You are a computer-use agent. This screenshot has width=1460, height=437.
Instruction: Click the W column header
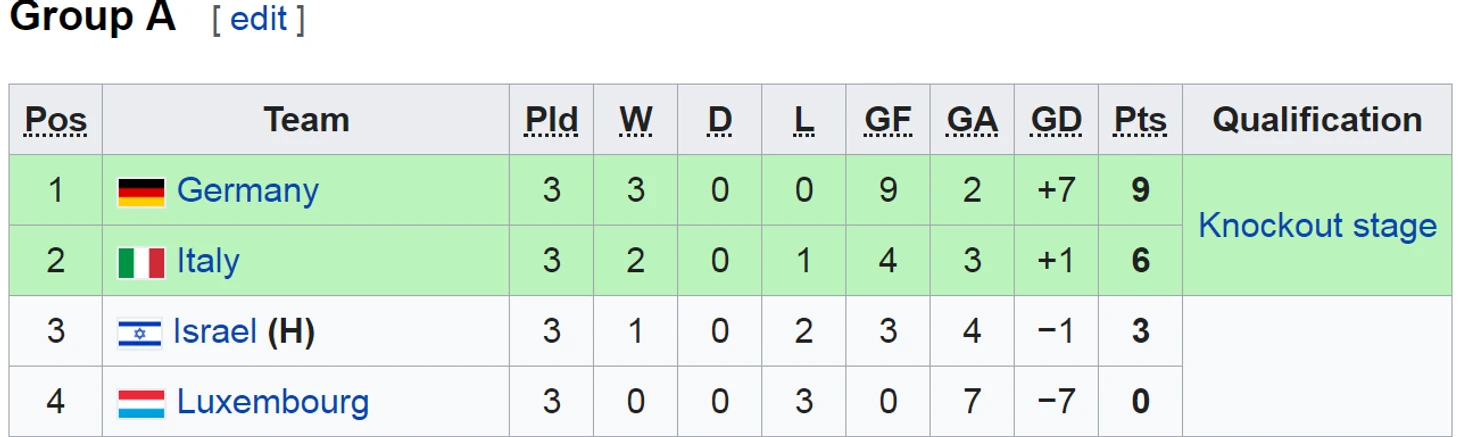pos(636,121)
